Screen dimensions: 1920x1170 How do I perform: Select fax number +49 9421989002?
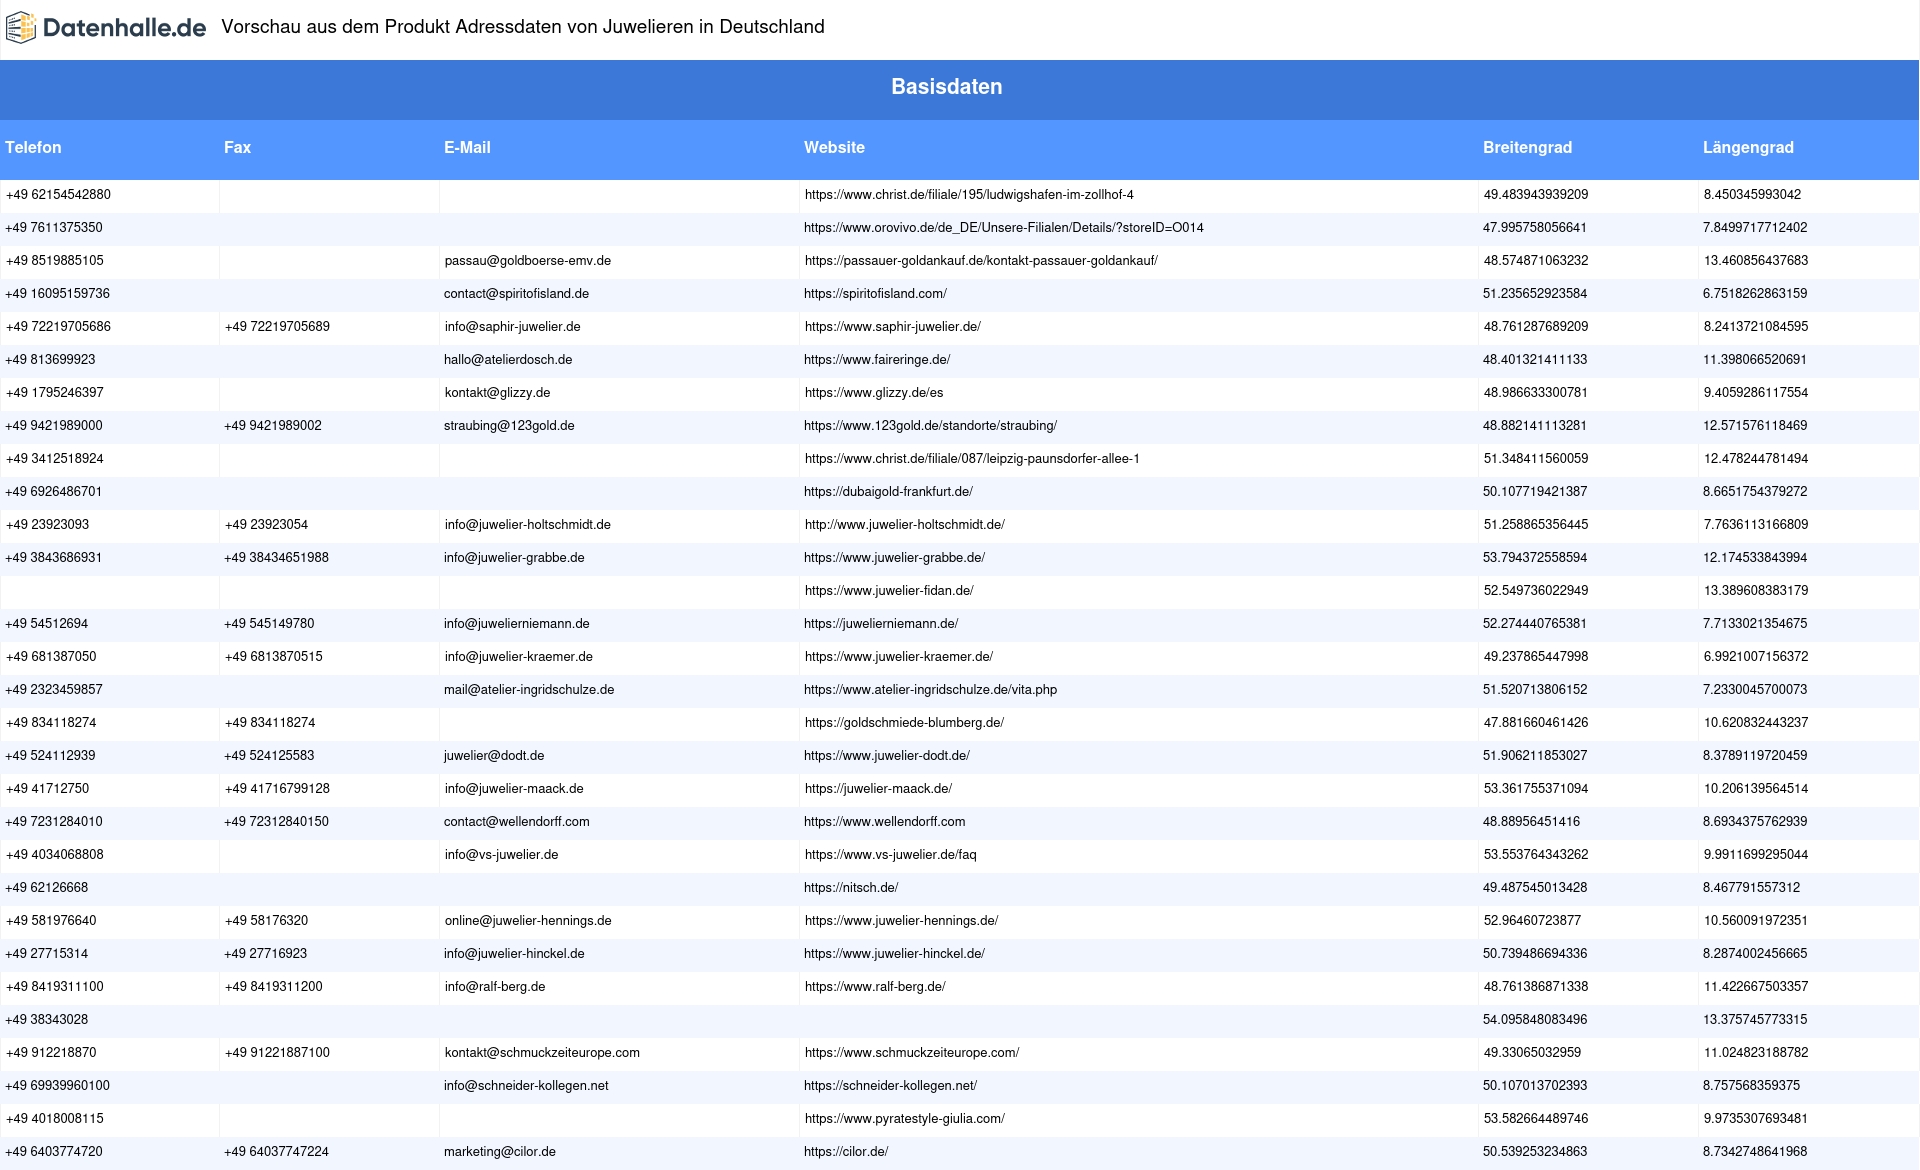tap(273, 426)
